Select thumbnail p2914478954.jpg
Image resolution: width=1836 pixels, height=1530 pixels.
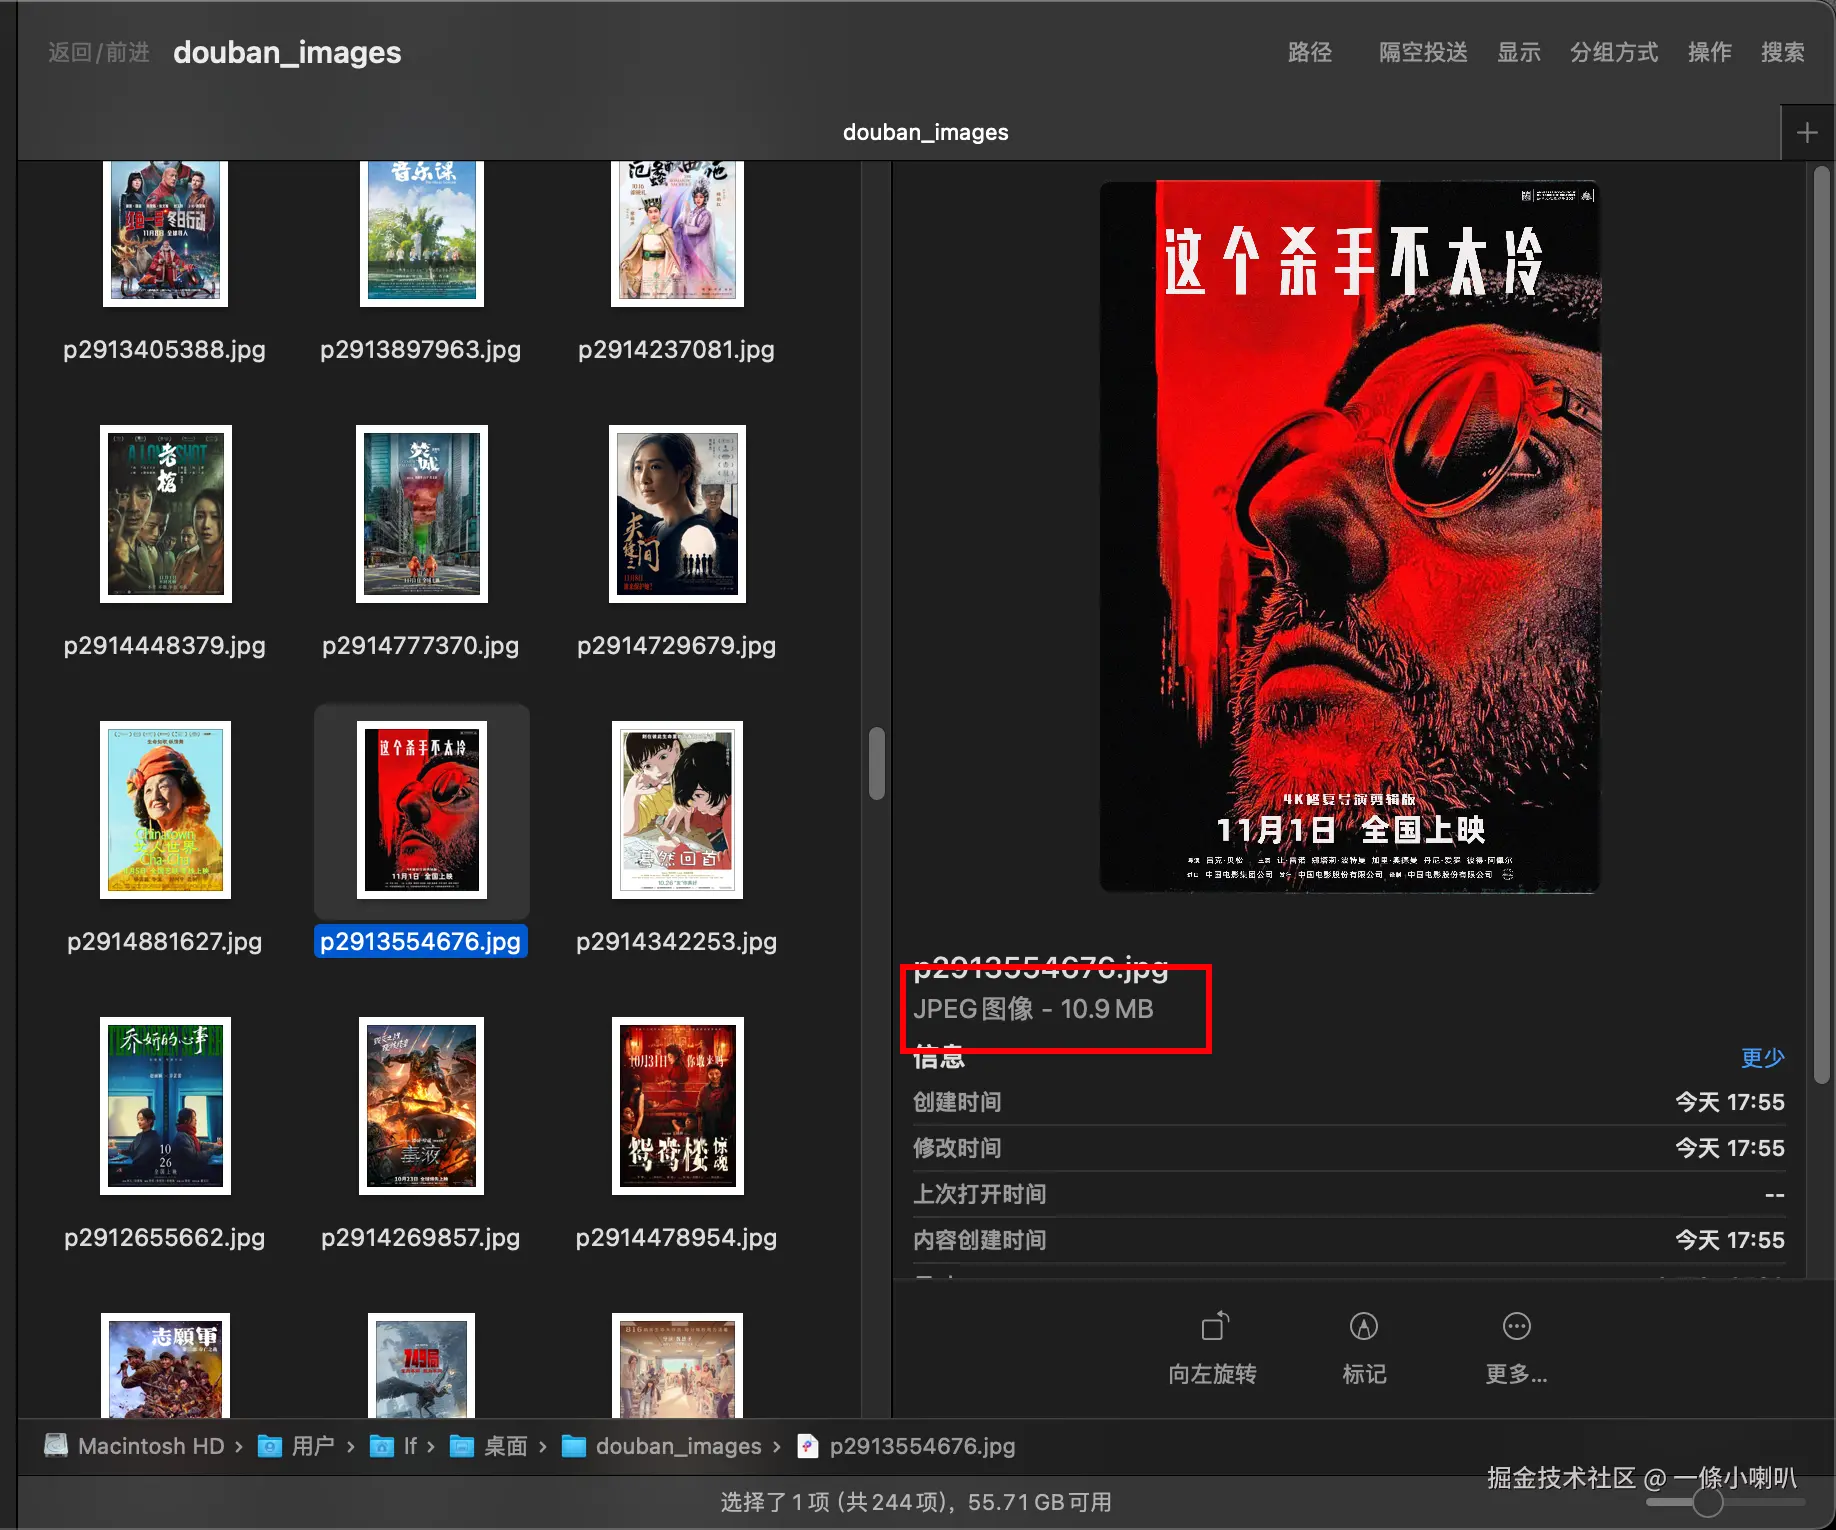677,1106
